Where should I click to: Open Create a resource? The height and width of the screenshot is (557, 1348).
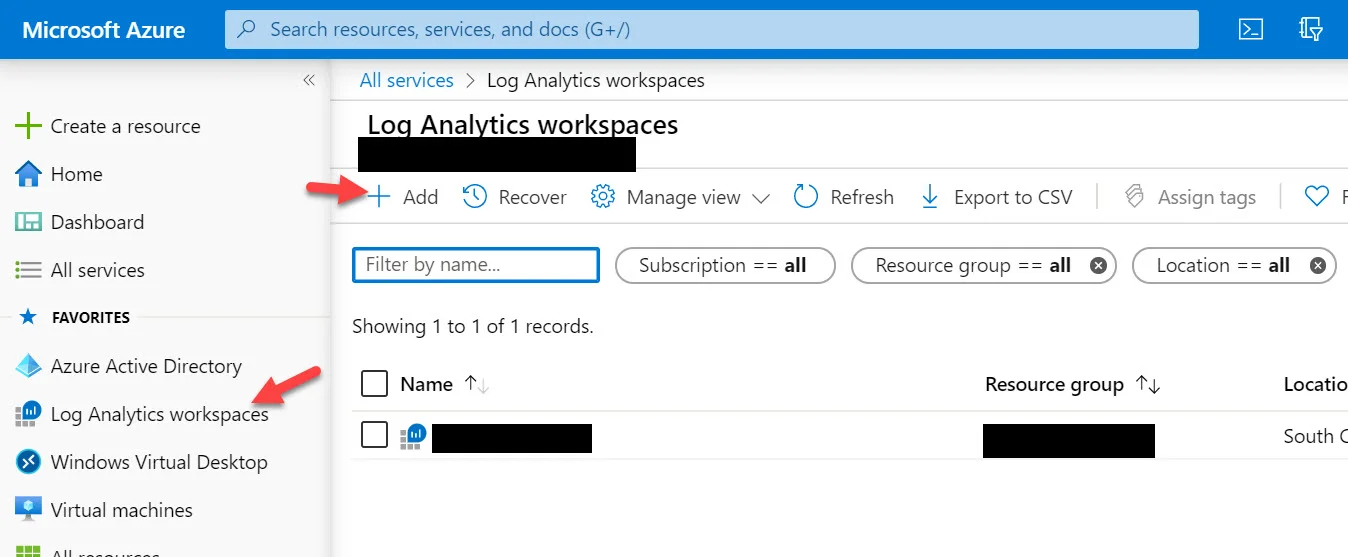pos(125,126)
